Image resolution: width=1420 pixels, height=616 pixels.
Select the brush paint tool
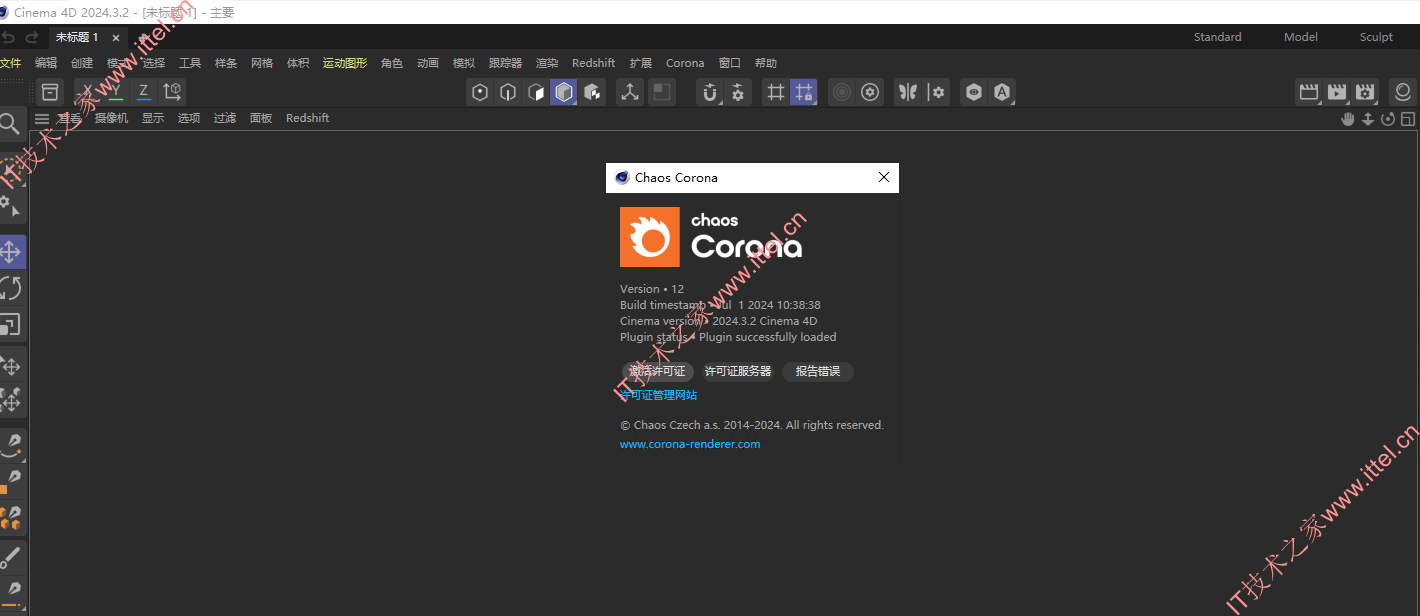pos(11,557)
